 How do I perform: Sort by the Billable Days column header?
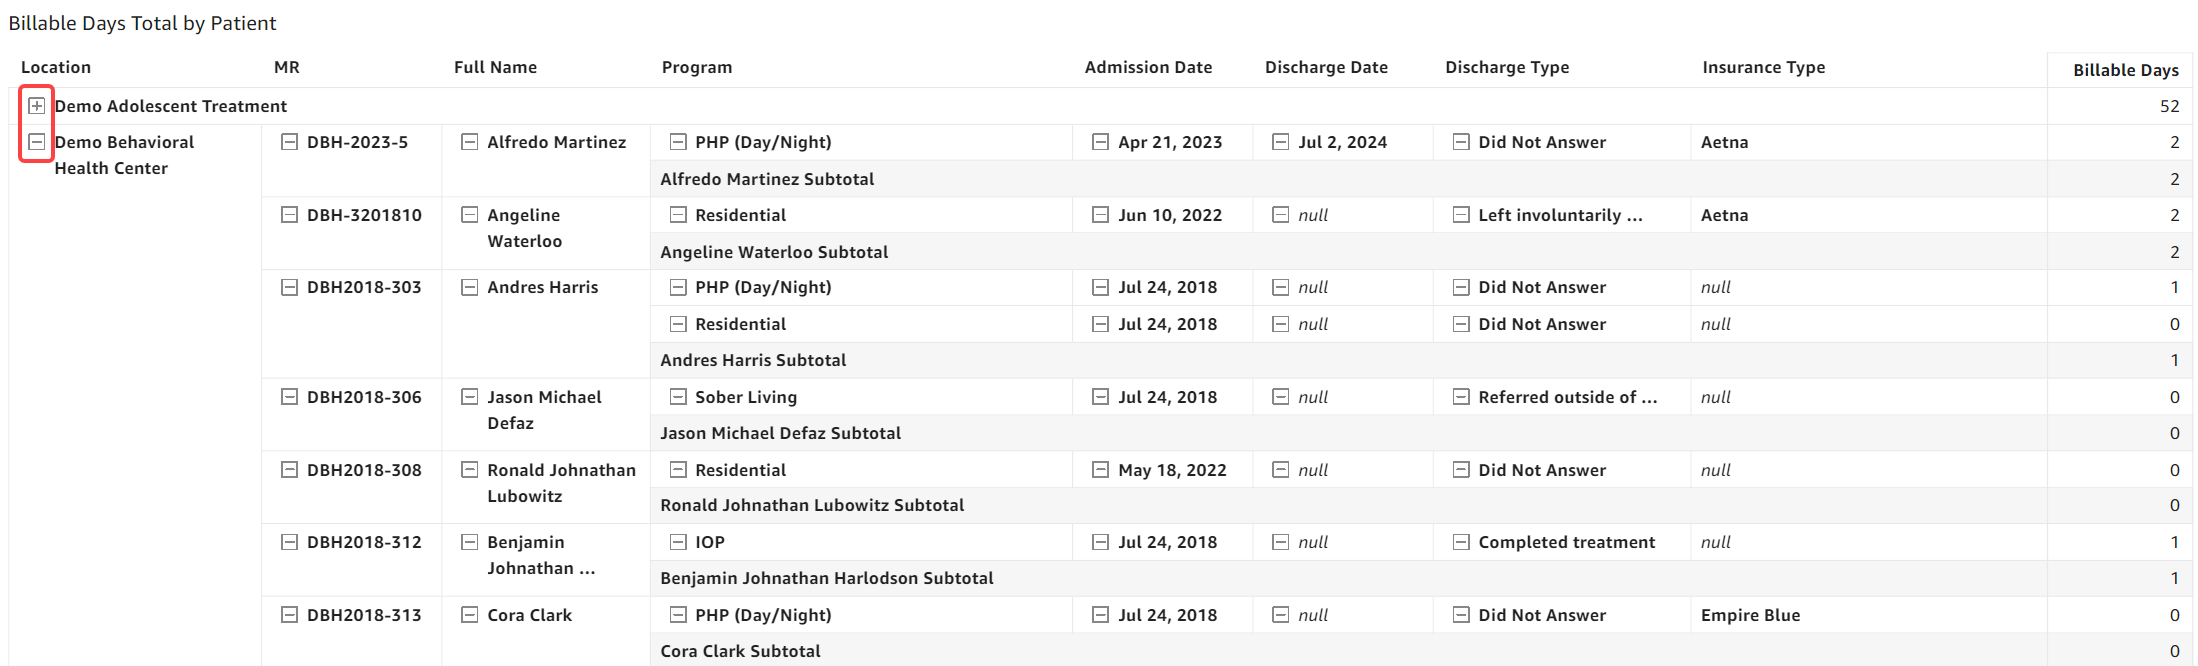point(2125,70)
